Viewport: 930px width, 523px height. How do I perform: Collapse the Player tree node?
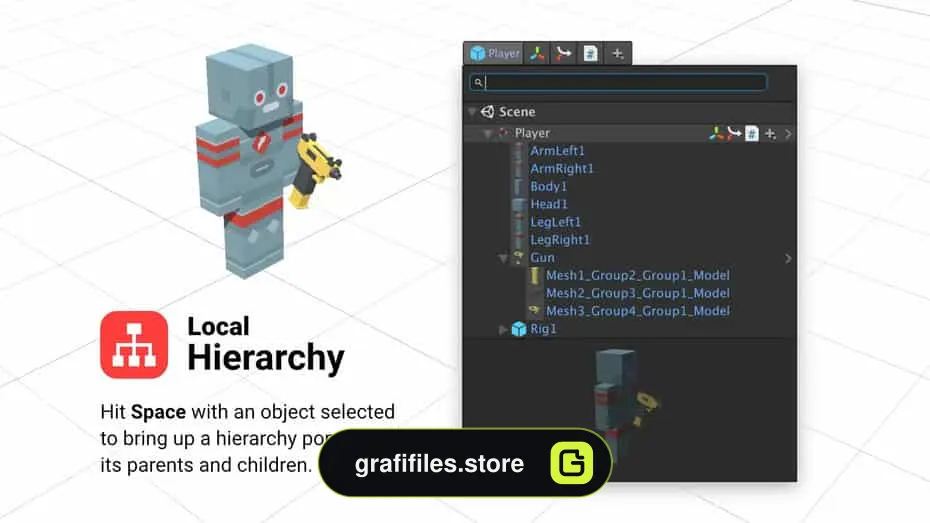click(487, 133)
